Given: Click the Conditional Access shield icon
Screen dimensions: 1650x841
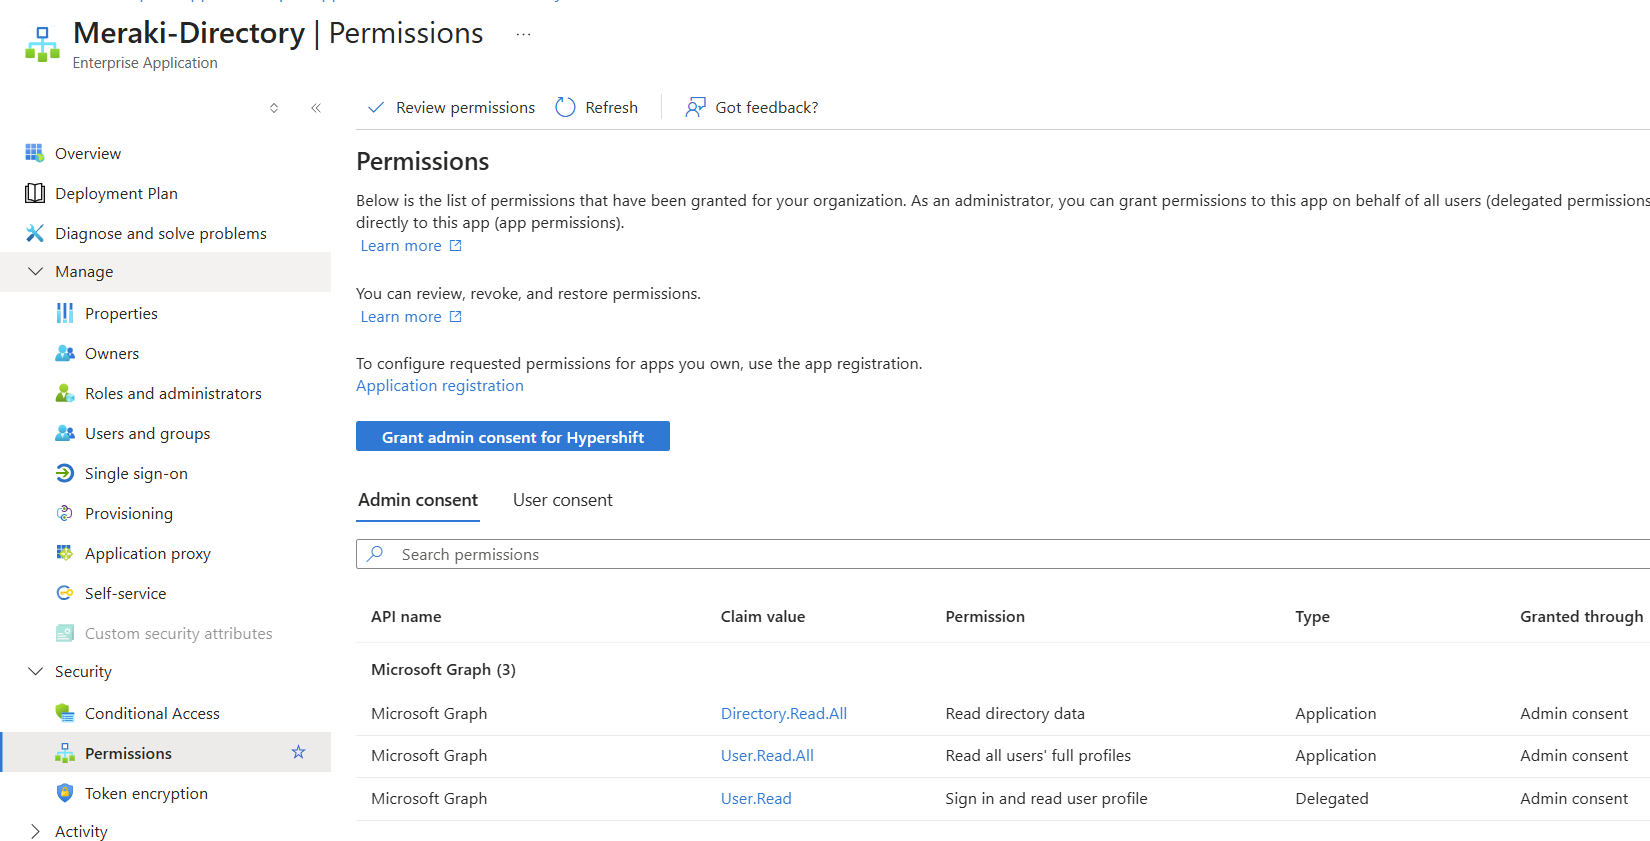Looking at the screenshot, I should [x=65, y=713].
